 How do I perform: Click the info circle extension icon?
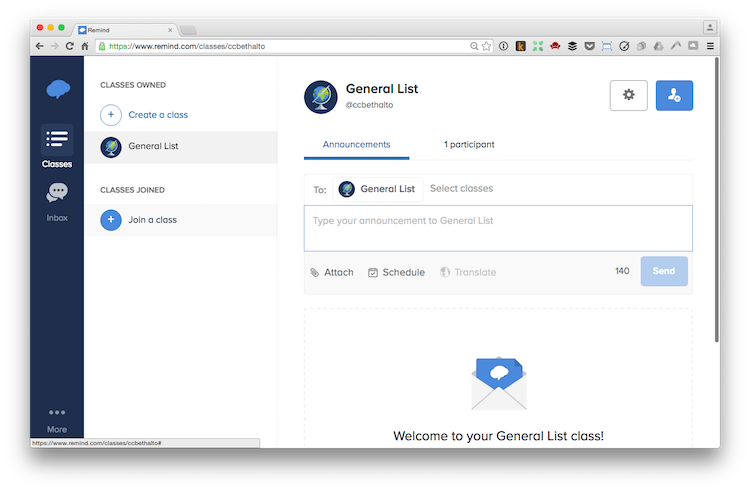coord(503,46)
